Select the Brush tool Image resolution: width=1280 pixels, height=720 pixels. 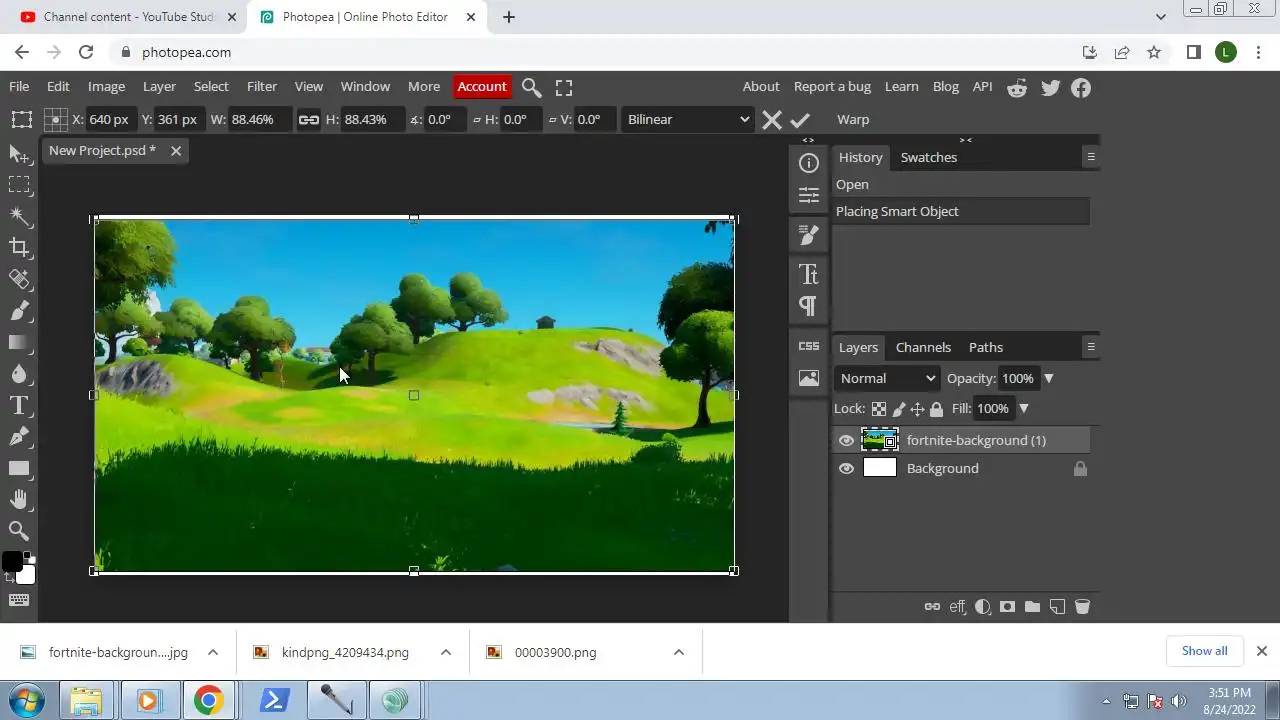19,311
